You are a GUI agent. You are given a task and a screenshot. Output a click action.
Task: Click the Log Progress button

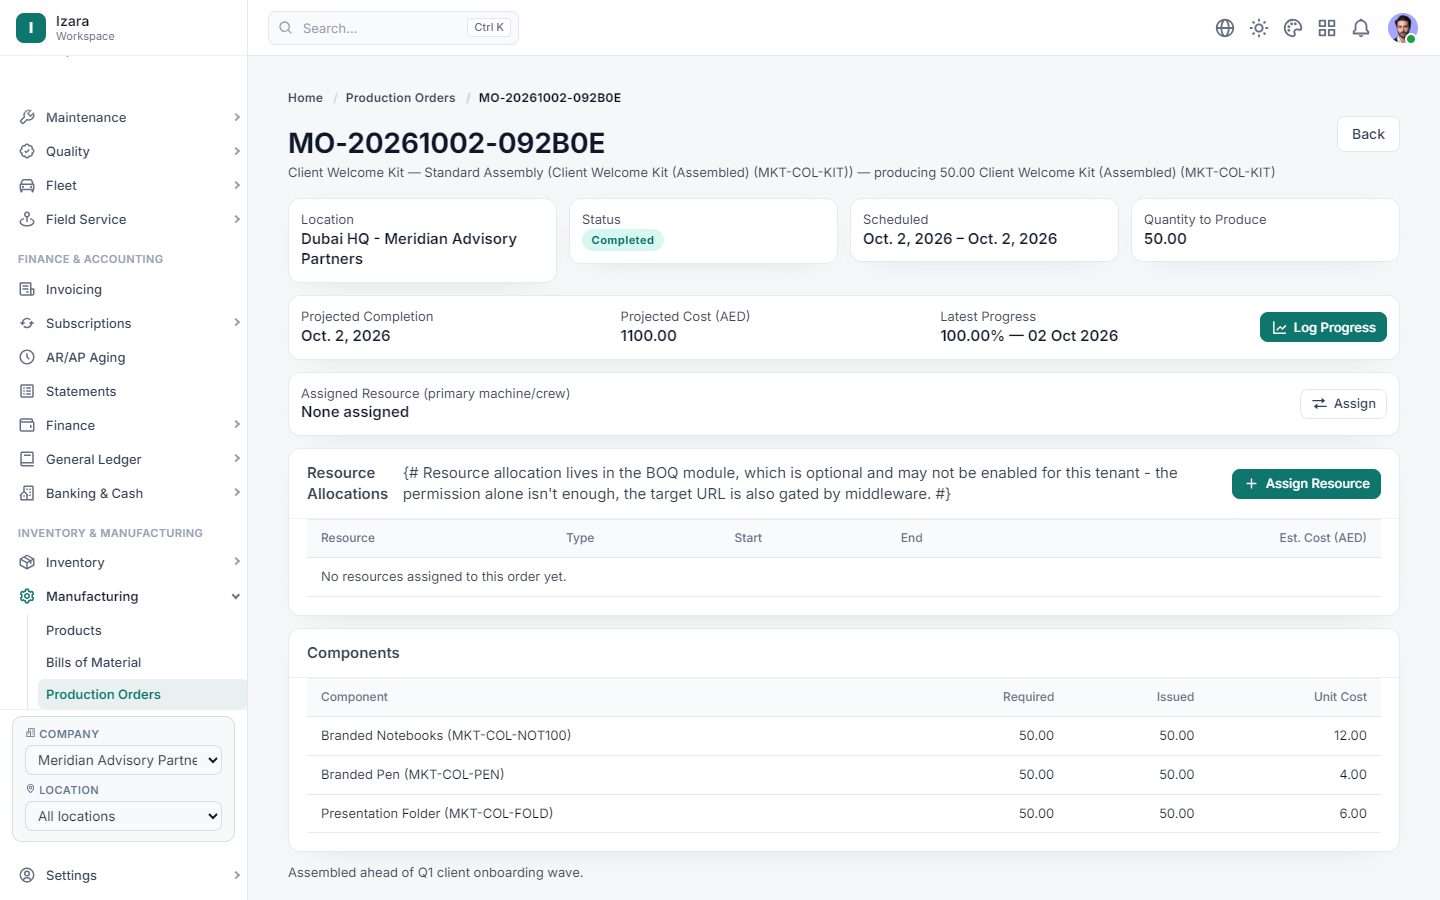tap(1323, 327)
